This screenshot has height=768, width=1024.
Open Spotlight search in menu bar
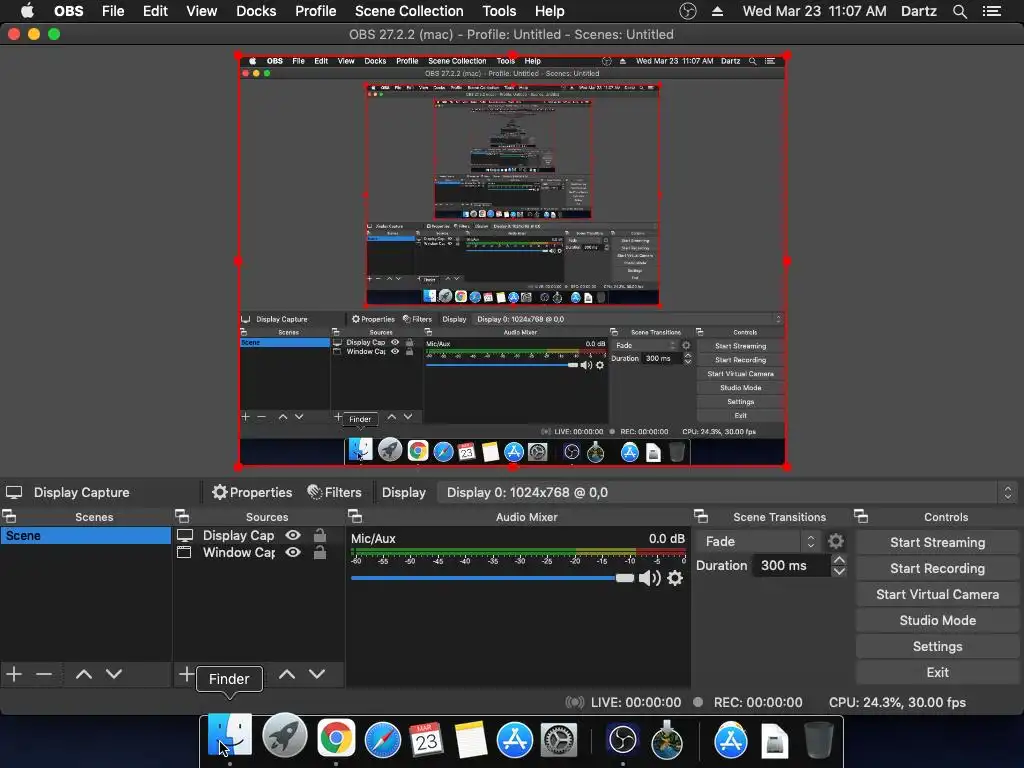(x=959, y=11)
